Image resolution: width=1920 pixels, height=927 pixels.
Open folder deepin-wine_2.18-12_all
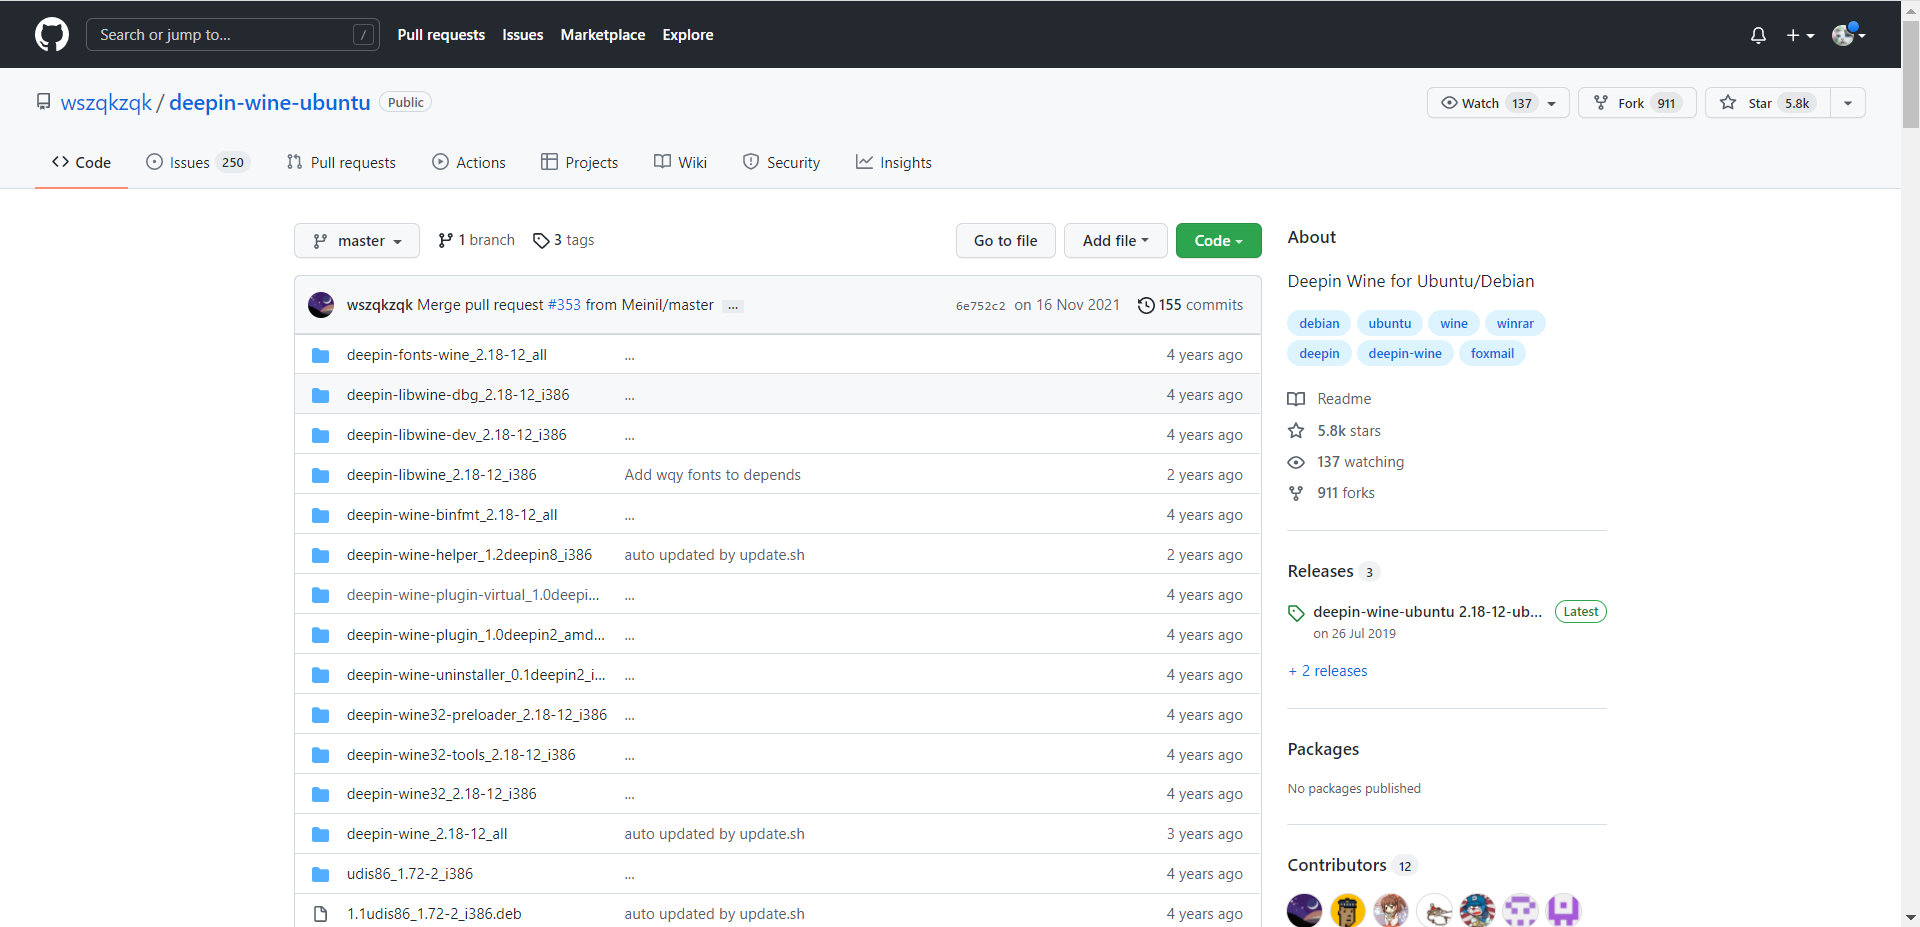(x=427, y=834)
